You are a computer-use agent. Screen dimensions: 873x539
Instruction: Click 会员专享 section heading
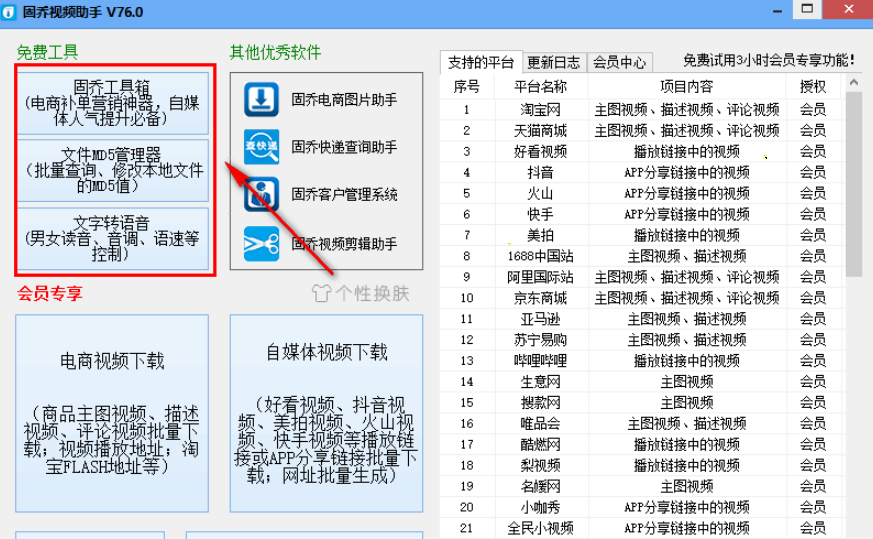point(50,293)
